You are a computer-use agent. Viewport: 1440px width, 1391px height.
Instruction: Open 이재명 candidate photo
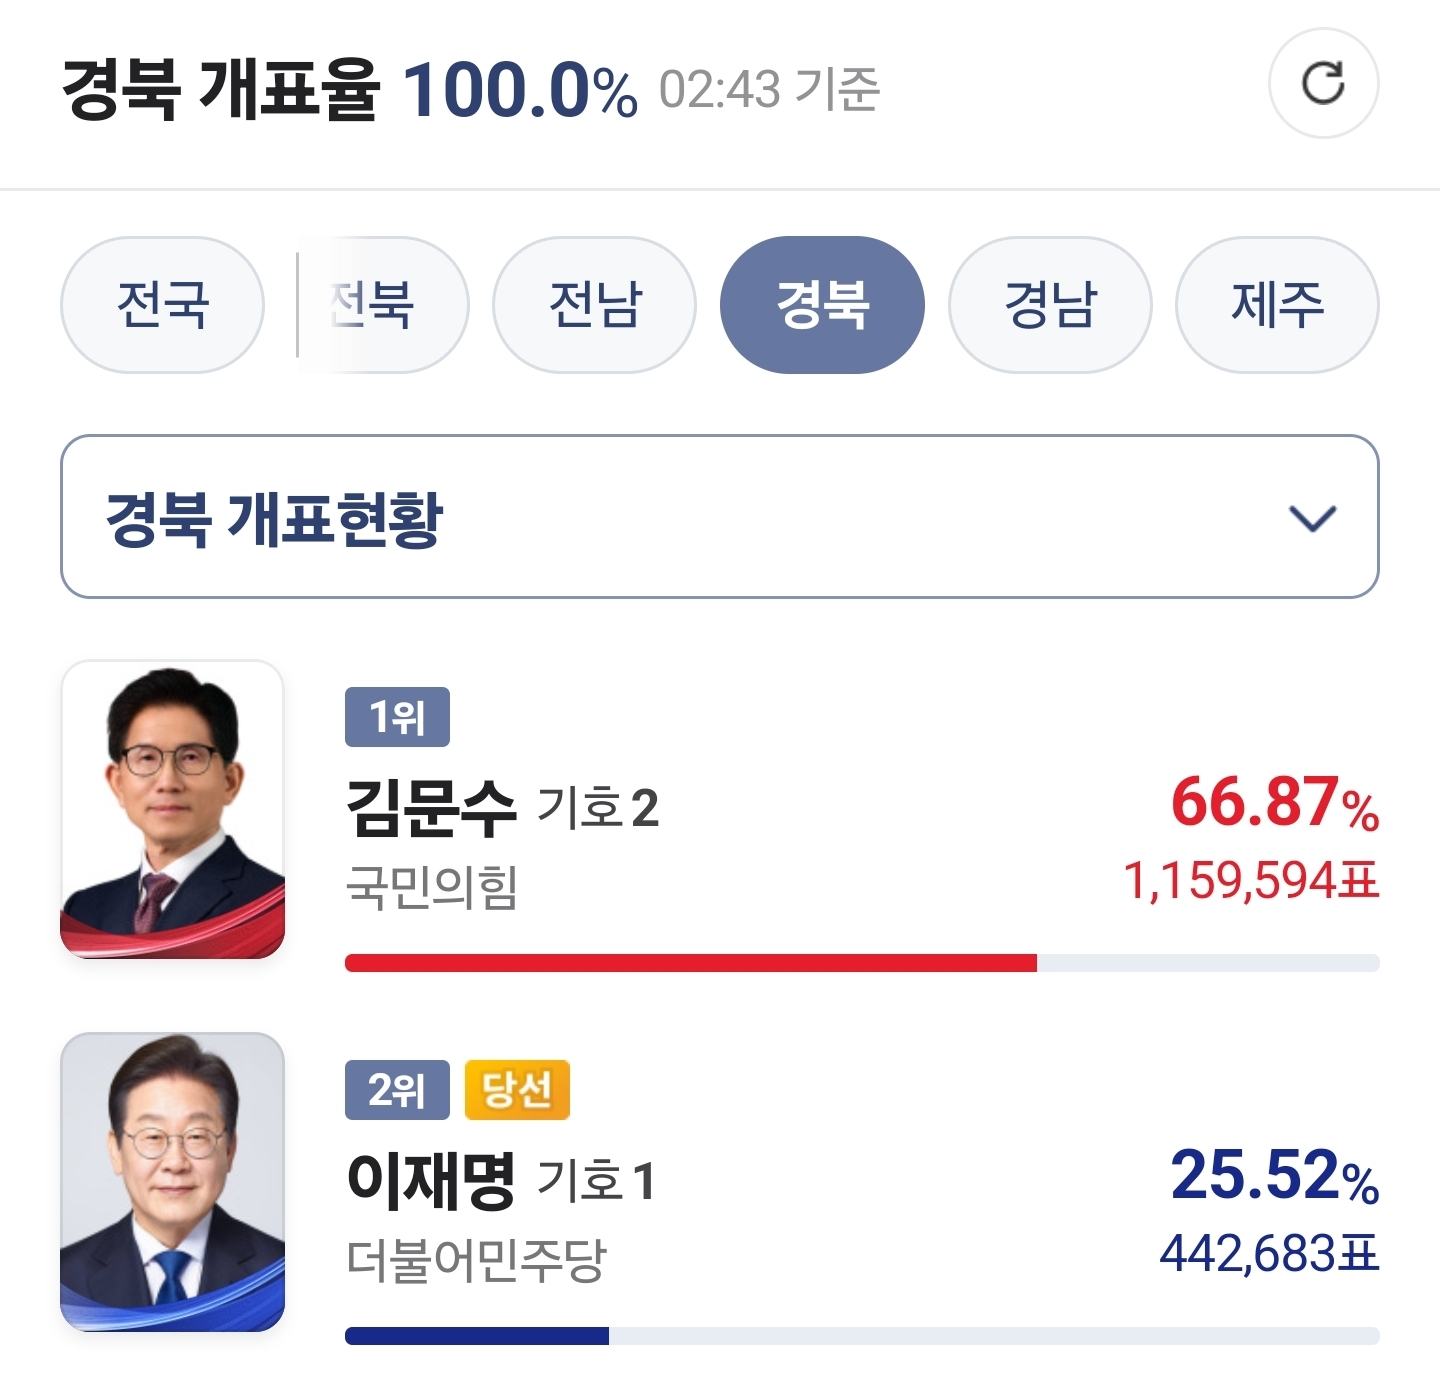click(173, 1181)
